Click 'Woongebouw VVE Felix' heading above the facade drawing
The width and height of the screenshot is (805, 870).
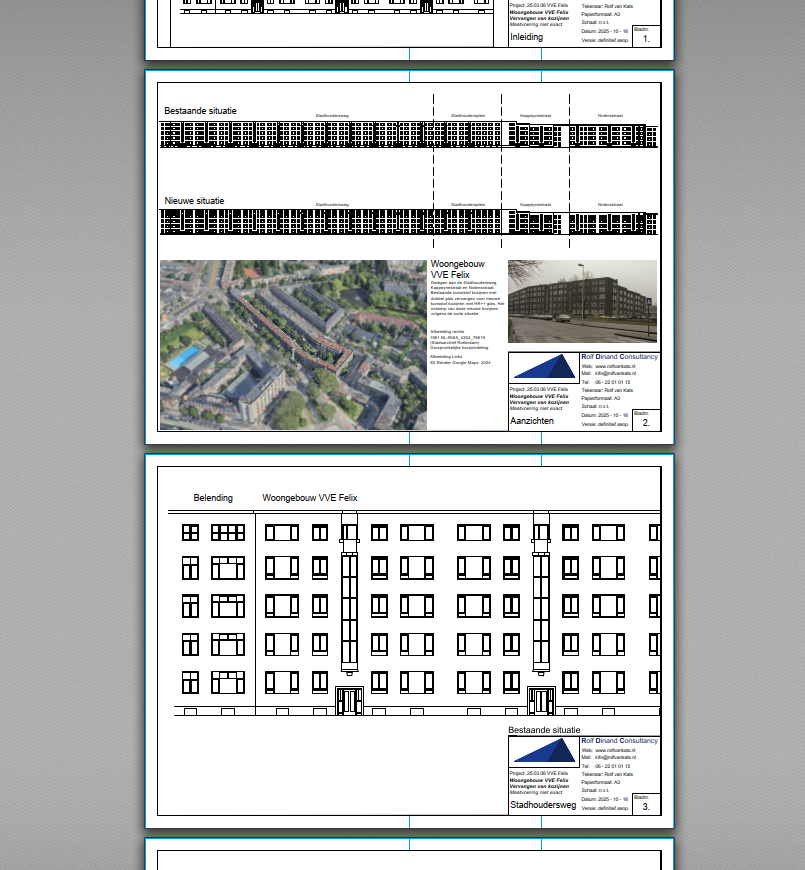click(x=310, y=498)
